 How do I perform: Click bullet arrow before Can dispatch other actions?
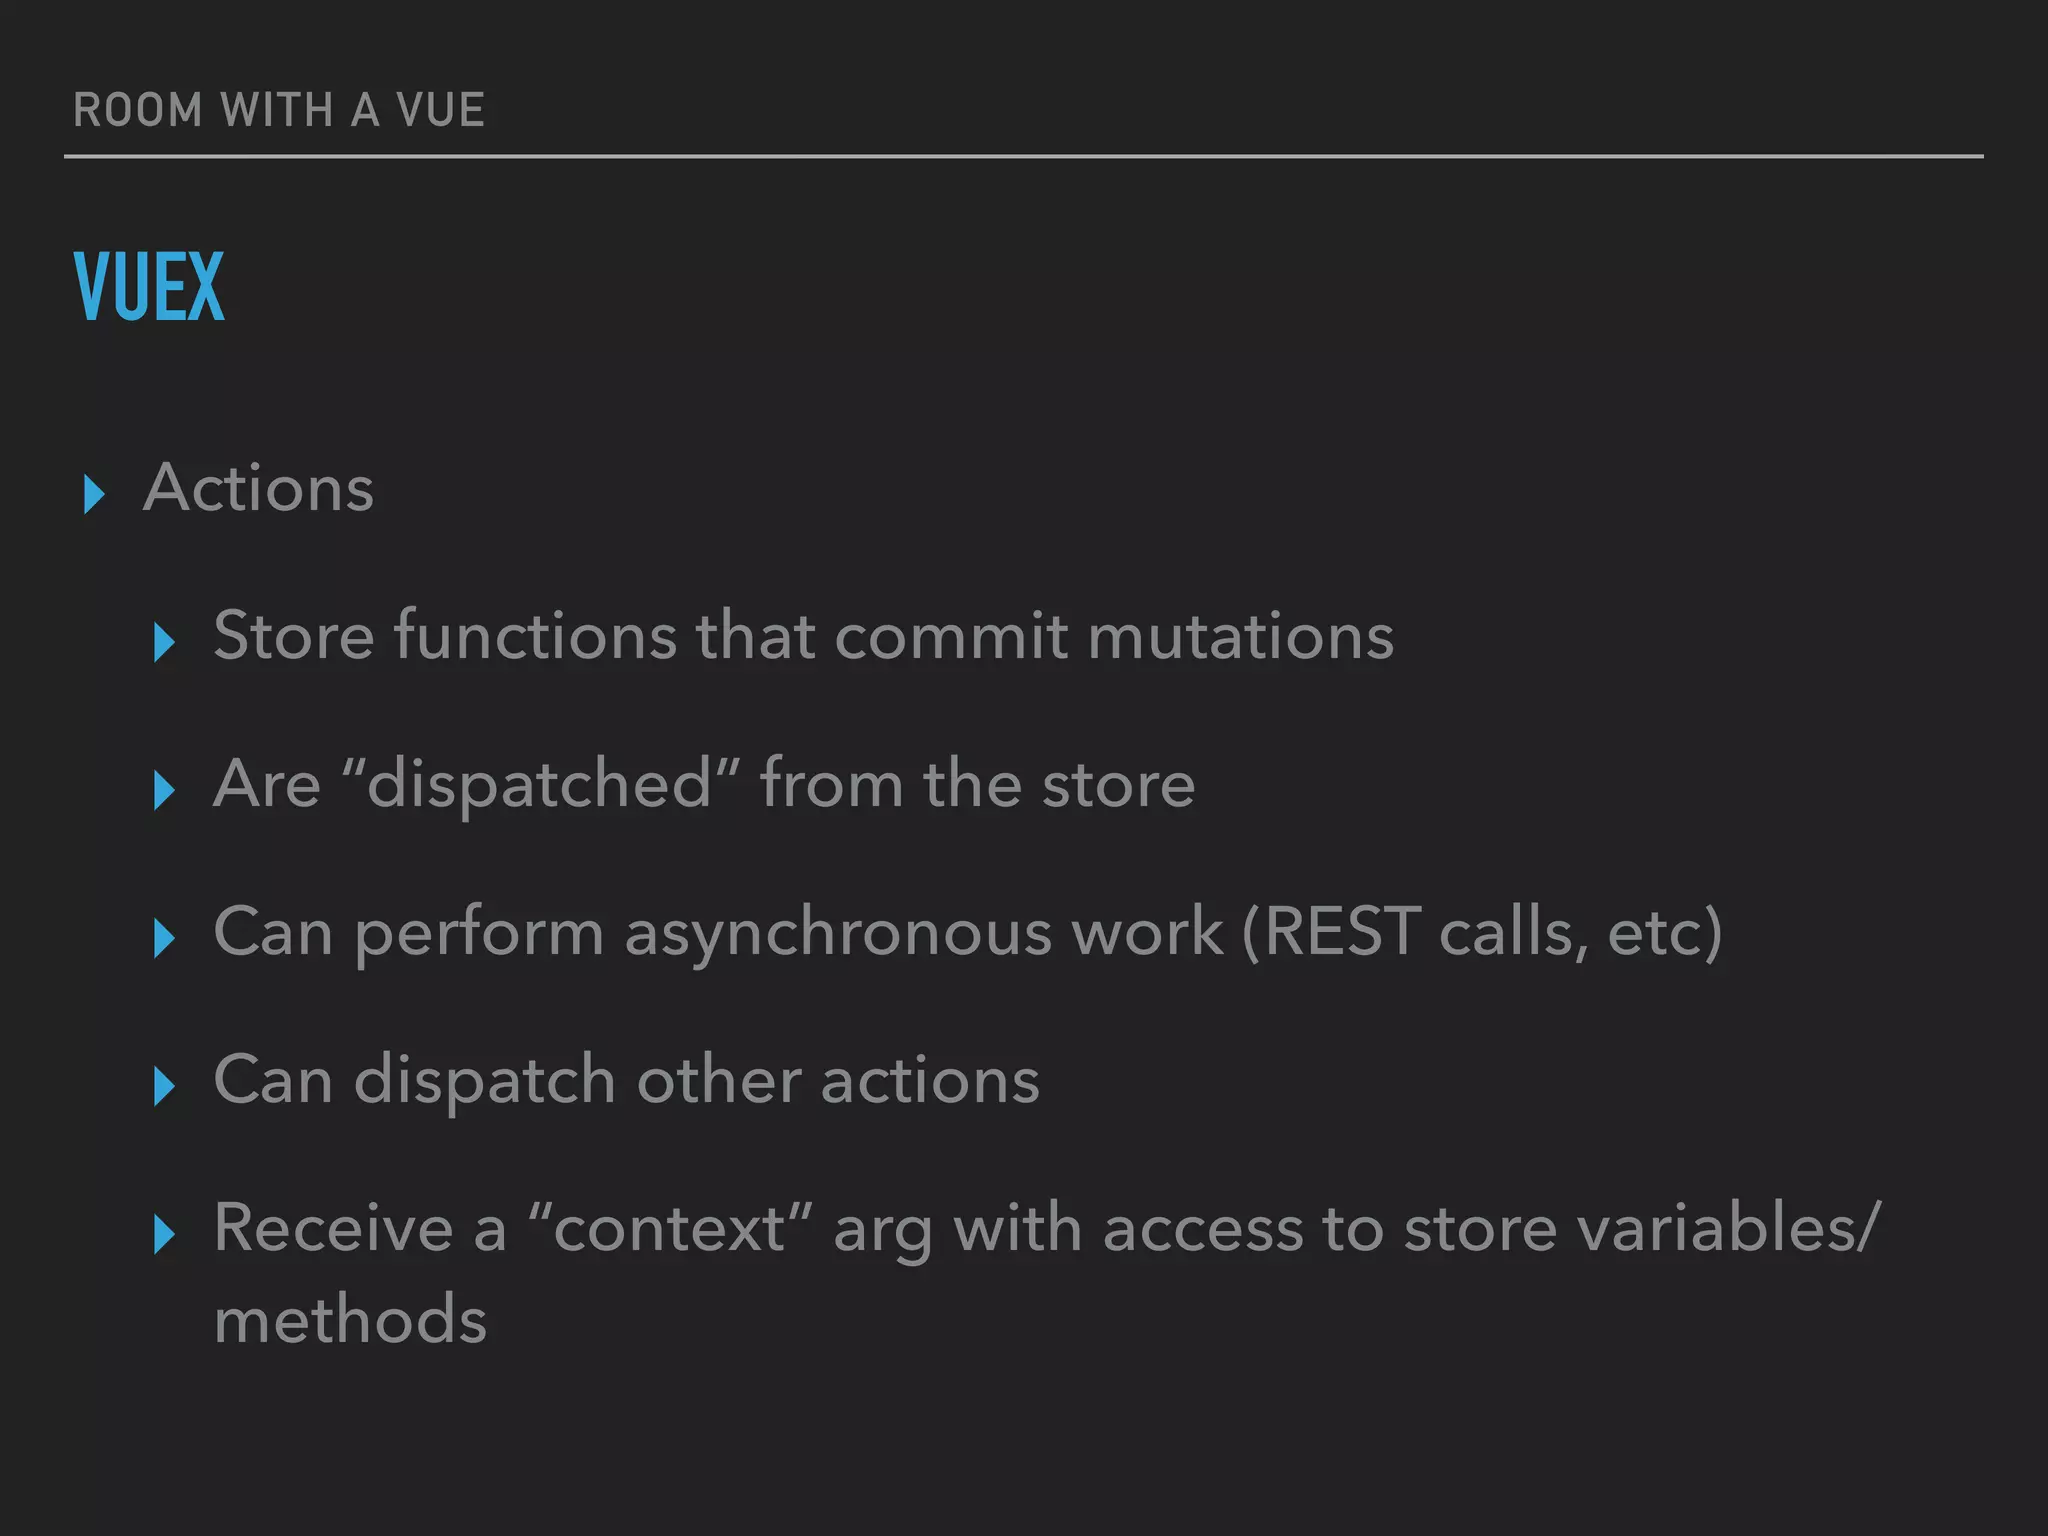(165, 1086)
